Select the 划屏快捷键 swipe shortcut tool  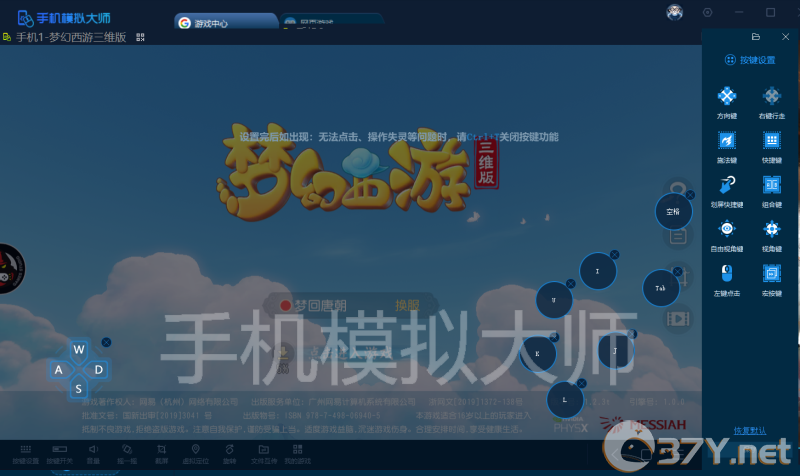pyautogui.click(x=727, y=191)
